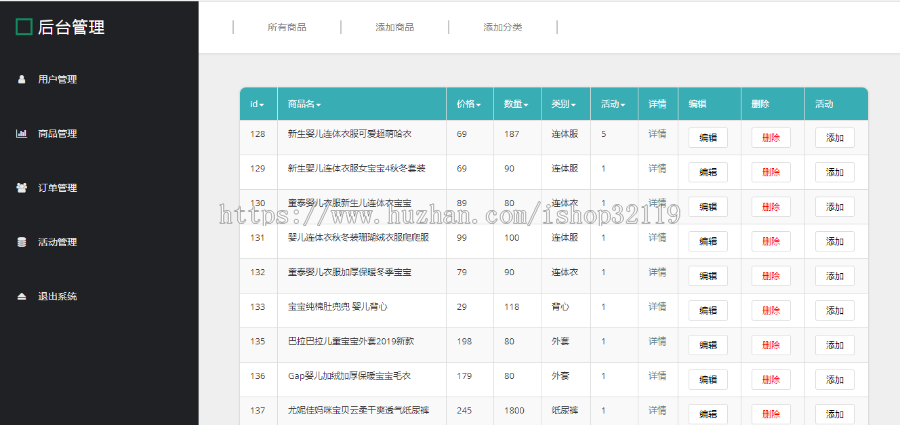Click product name Gap婴儿加绒加厚保暖宝宝毛衣
Image resolution: width=900 pixels, height=425 pixels.
pos(349,376)
